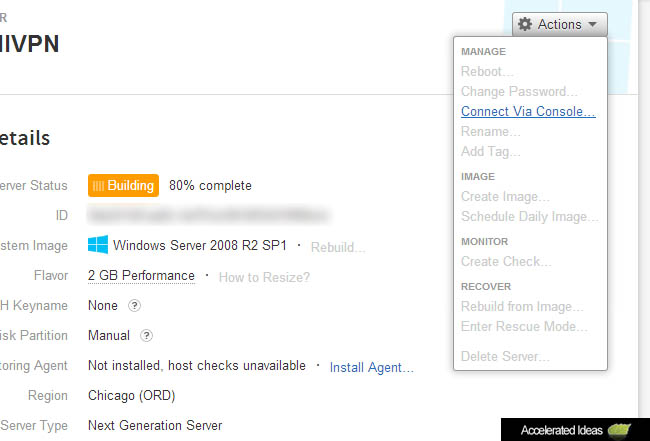The image size is (650, 441).
Task: Open the Install Agent link
Action: [371, 368]
